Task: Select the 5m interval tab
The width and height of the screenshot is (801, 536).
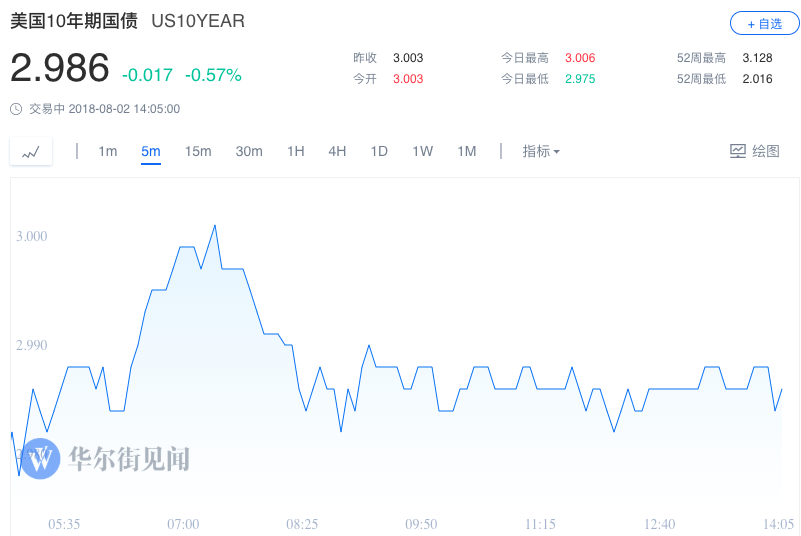Action: [151, 152]
